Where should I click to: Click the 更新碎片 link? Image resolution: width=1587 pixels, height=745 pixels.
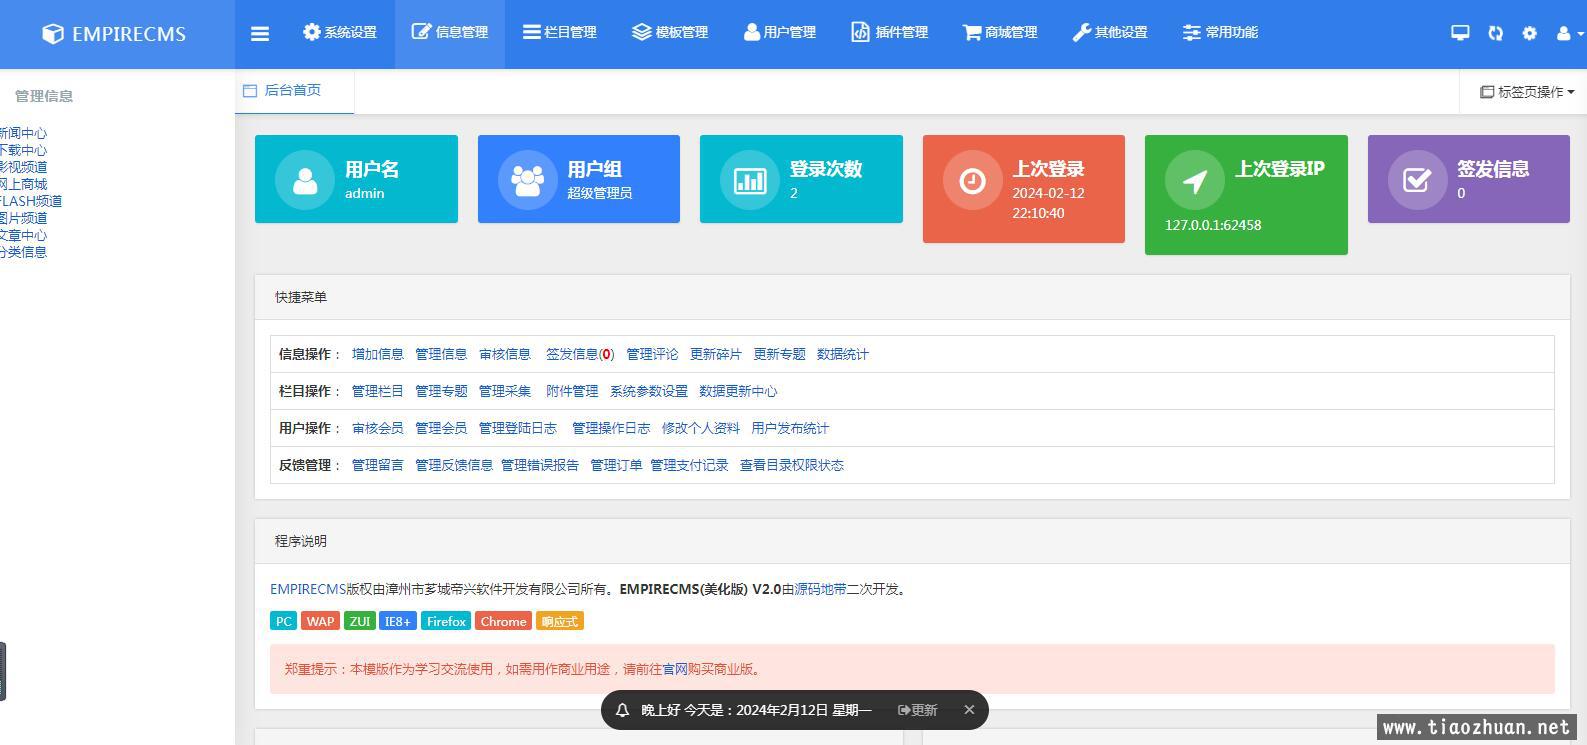[716, 354]
